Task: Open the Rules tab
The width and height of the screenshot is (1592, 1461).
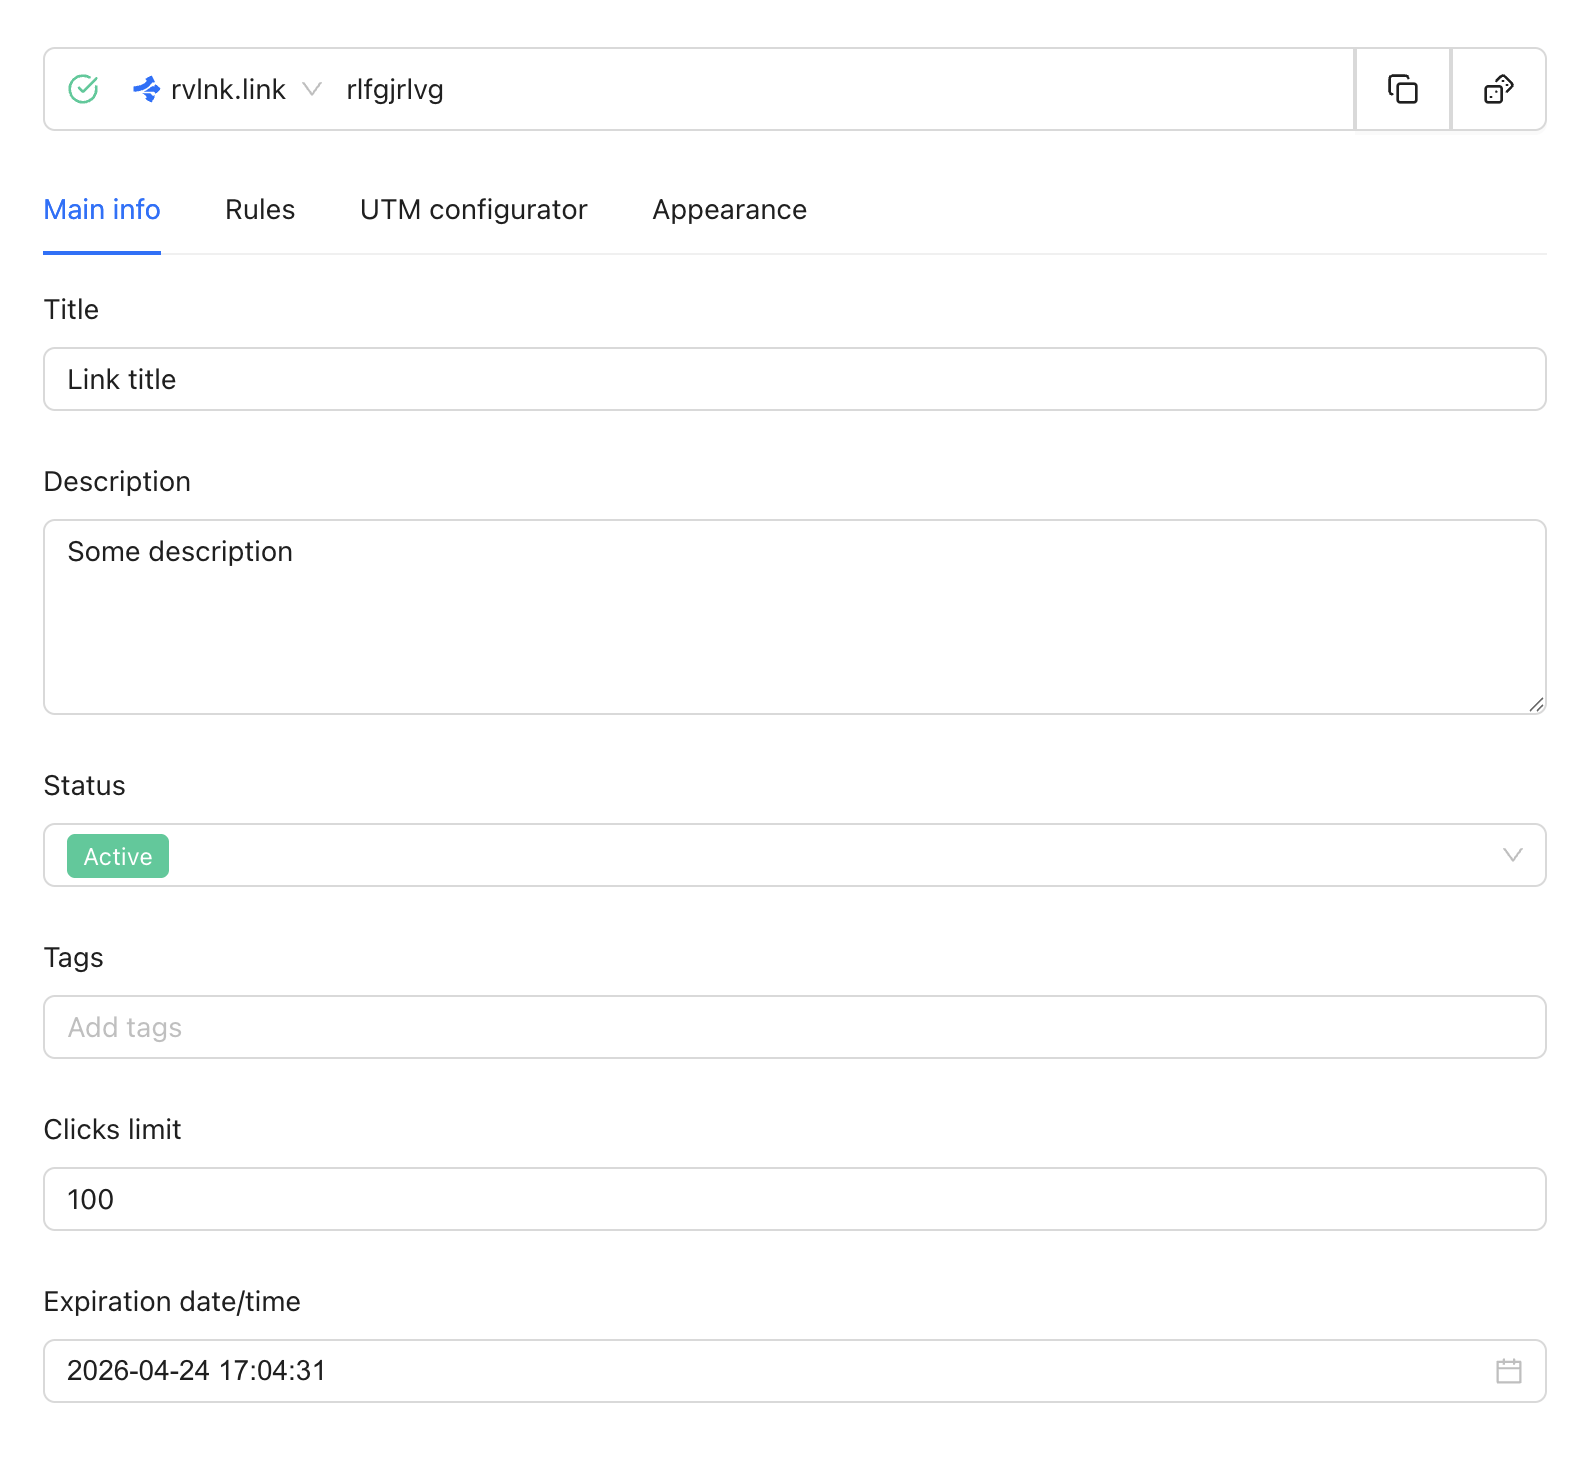Action: pos(260,210)
